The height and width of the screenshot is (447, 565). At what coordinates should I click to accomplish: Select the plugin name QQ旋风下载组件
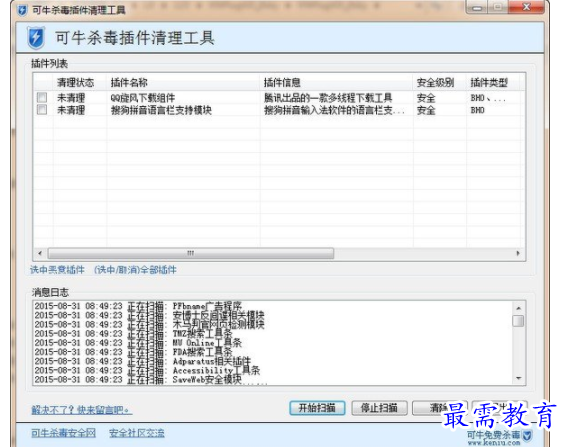(143, 98)
